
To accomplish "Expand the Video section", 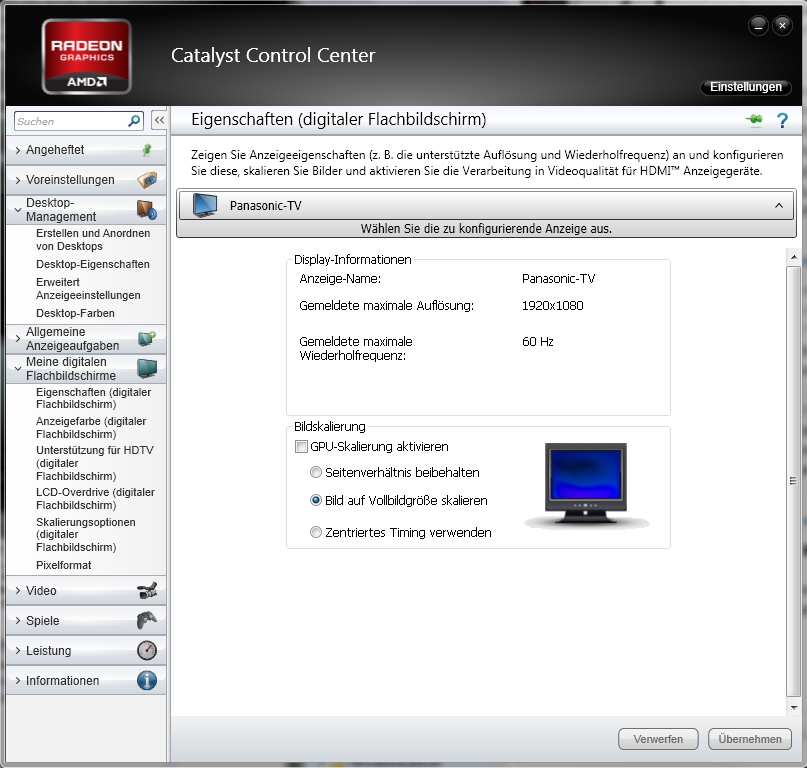I will point(18,590).
